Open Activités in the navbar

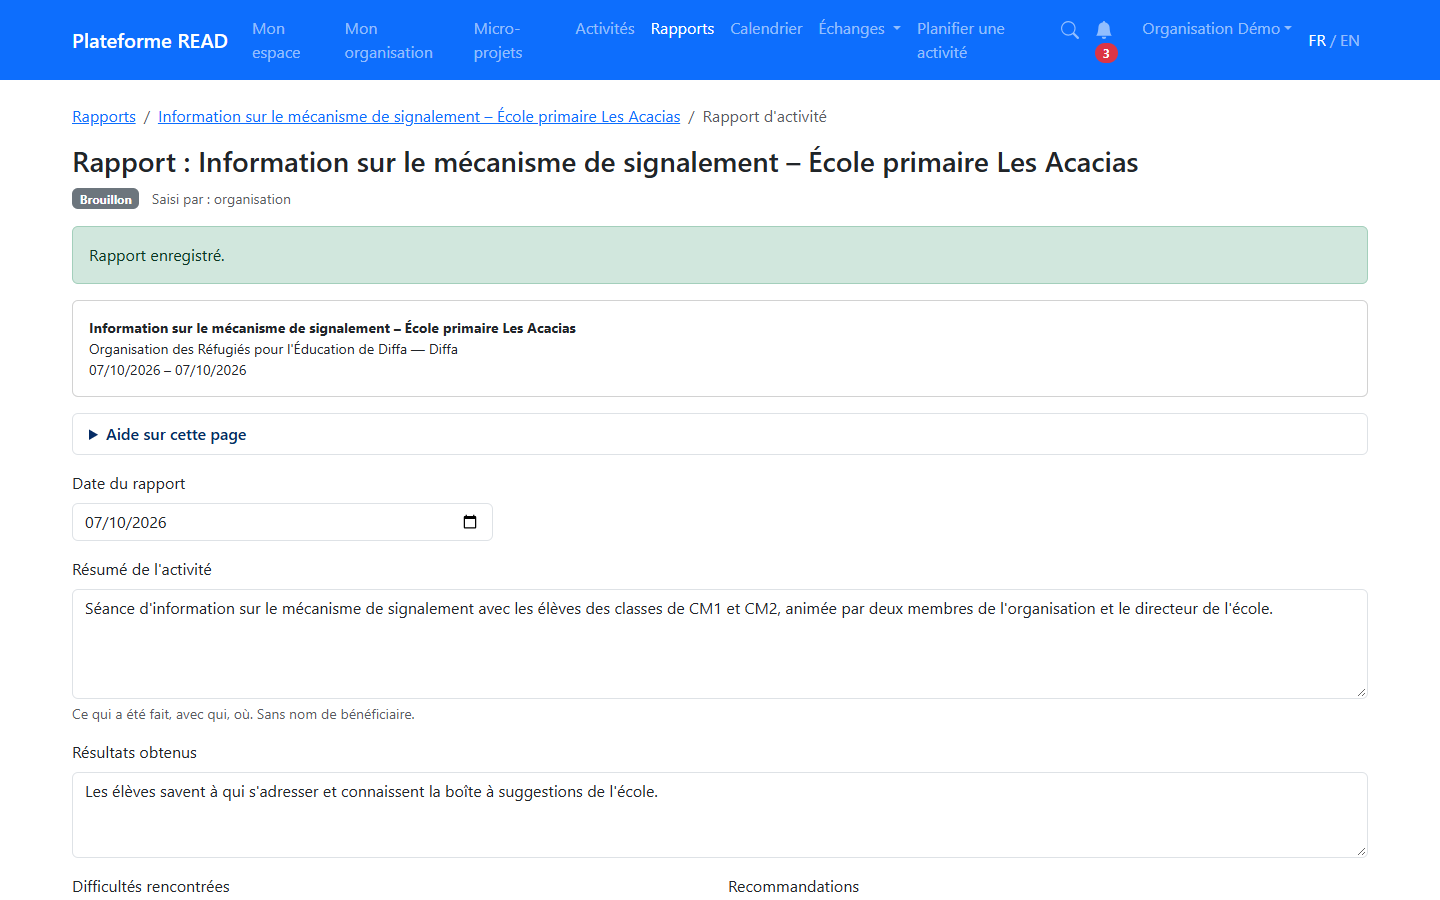pyautogui.click(x=605, y=29)
